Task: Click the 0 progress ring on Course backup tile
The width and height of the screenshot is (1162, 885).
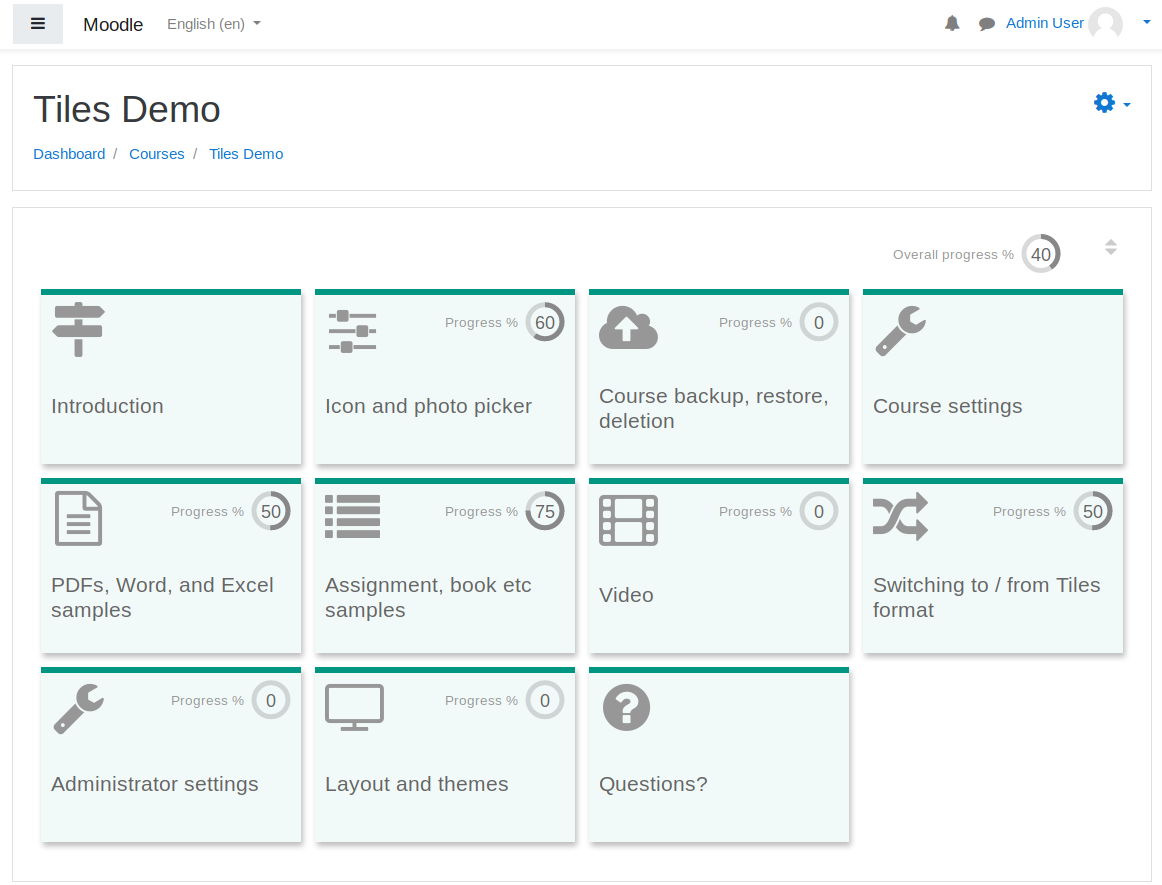Action: point(819,322)
